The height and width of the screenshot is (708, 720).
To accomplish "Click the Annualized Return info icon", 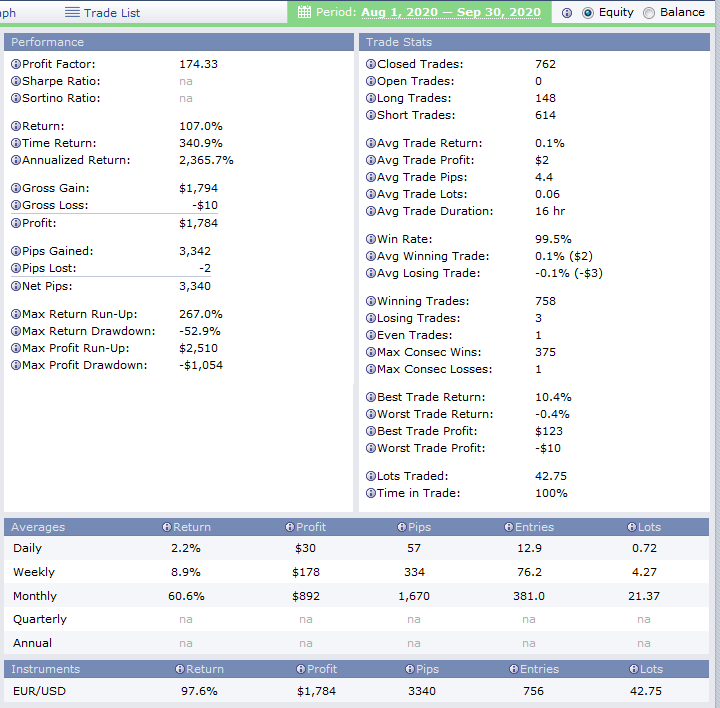I will (16, 160).
